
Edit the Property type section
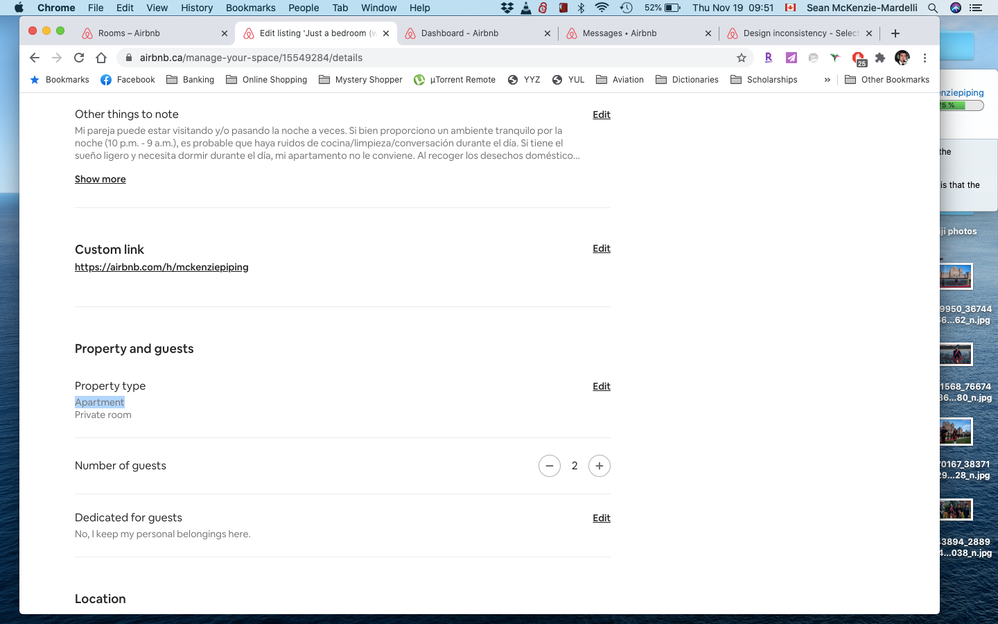[601, 386]
